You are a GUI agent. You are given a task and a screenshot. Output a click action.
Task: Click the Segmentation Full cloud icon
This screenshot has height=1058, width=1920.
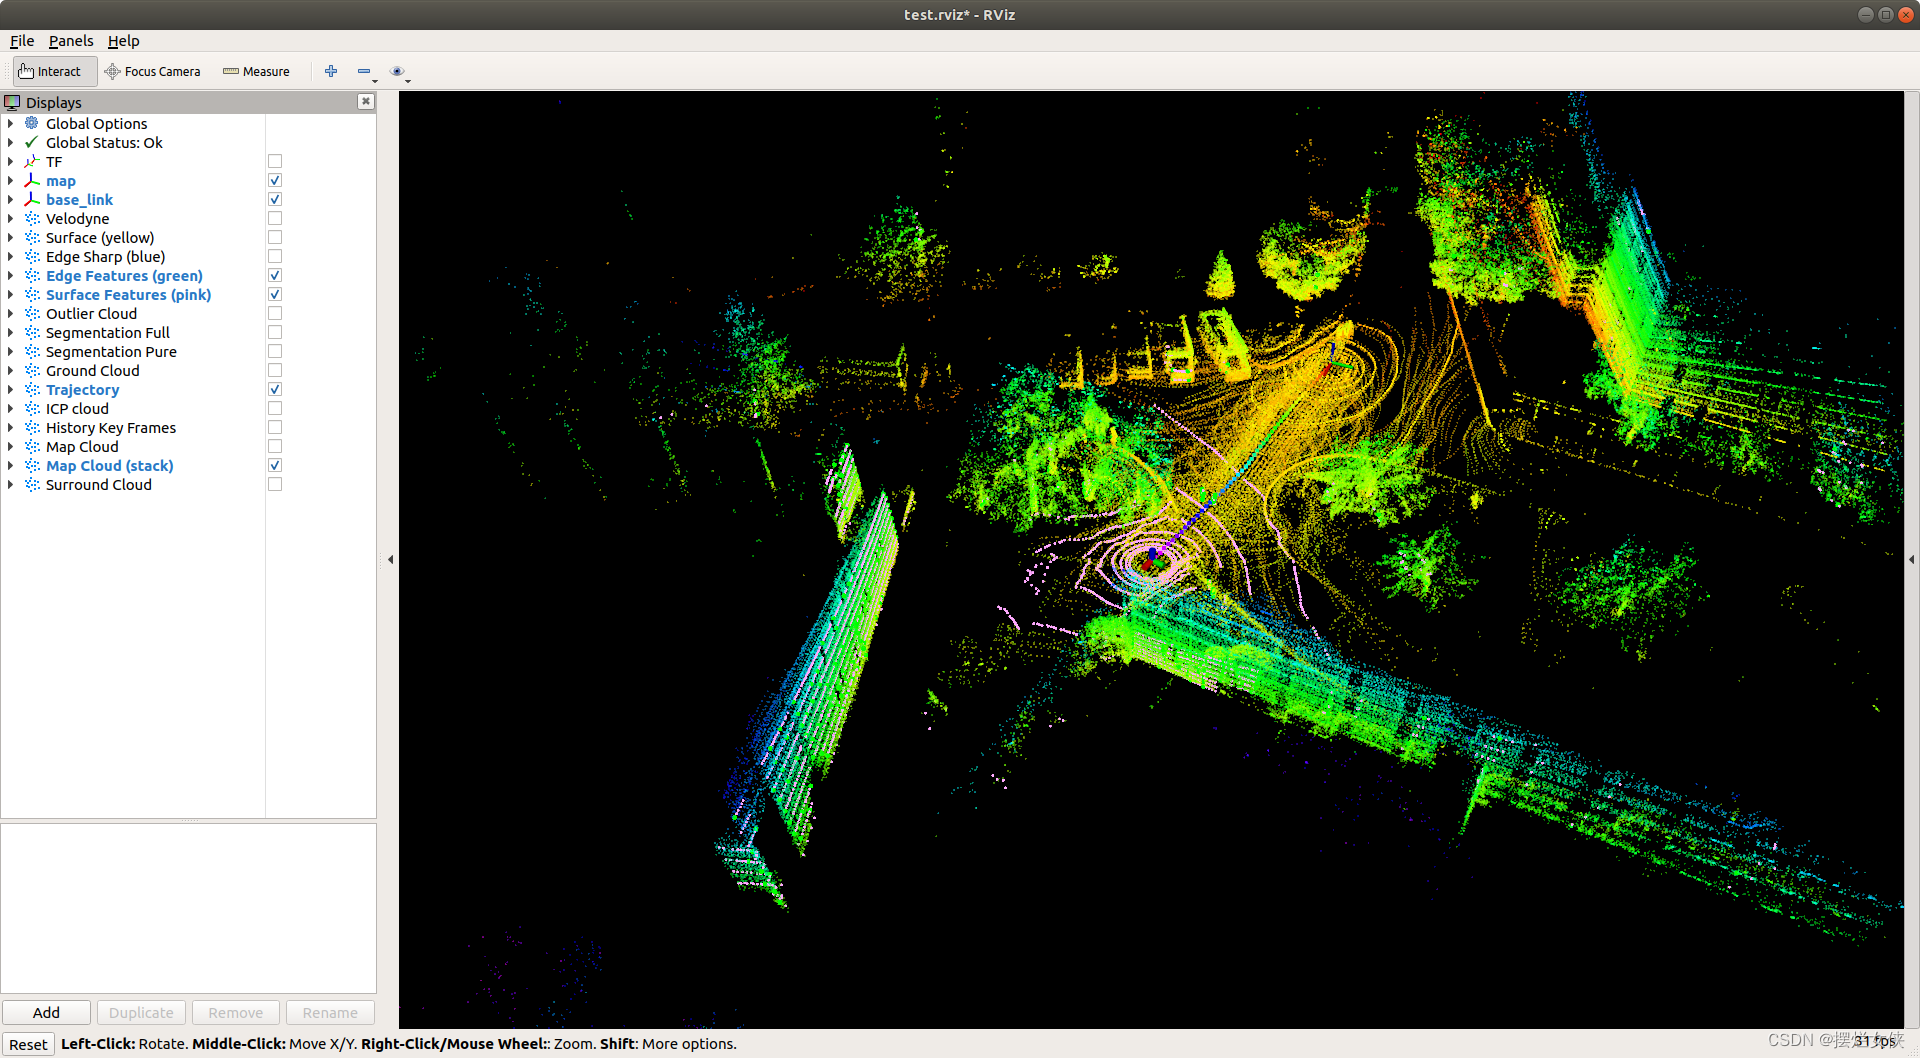[x=32, y=332]
